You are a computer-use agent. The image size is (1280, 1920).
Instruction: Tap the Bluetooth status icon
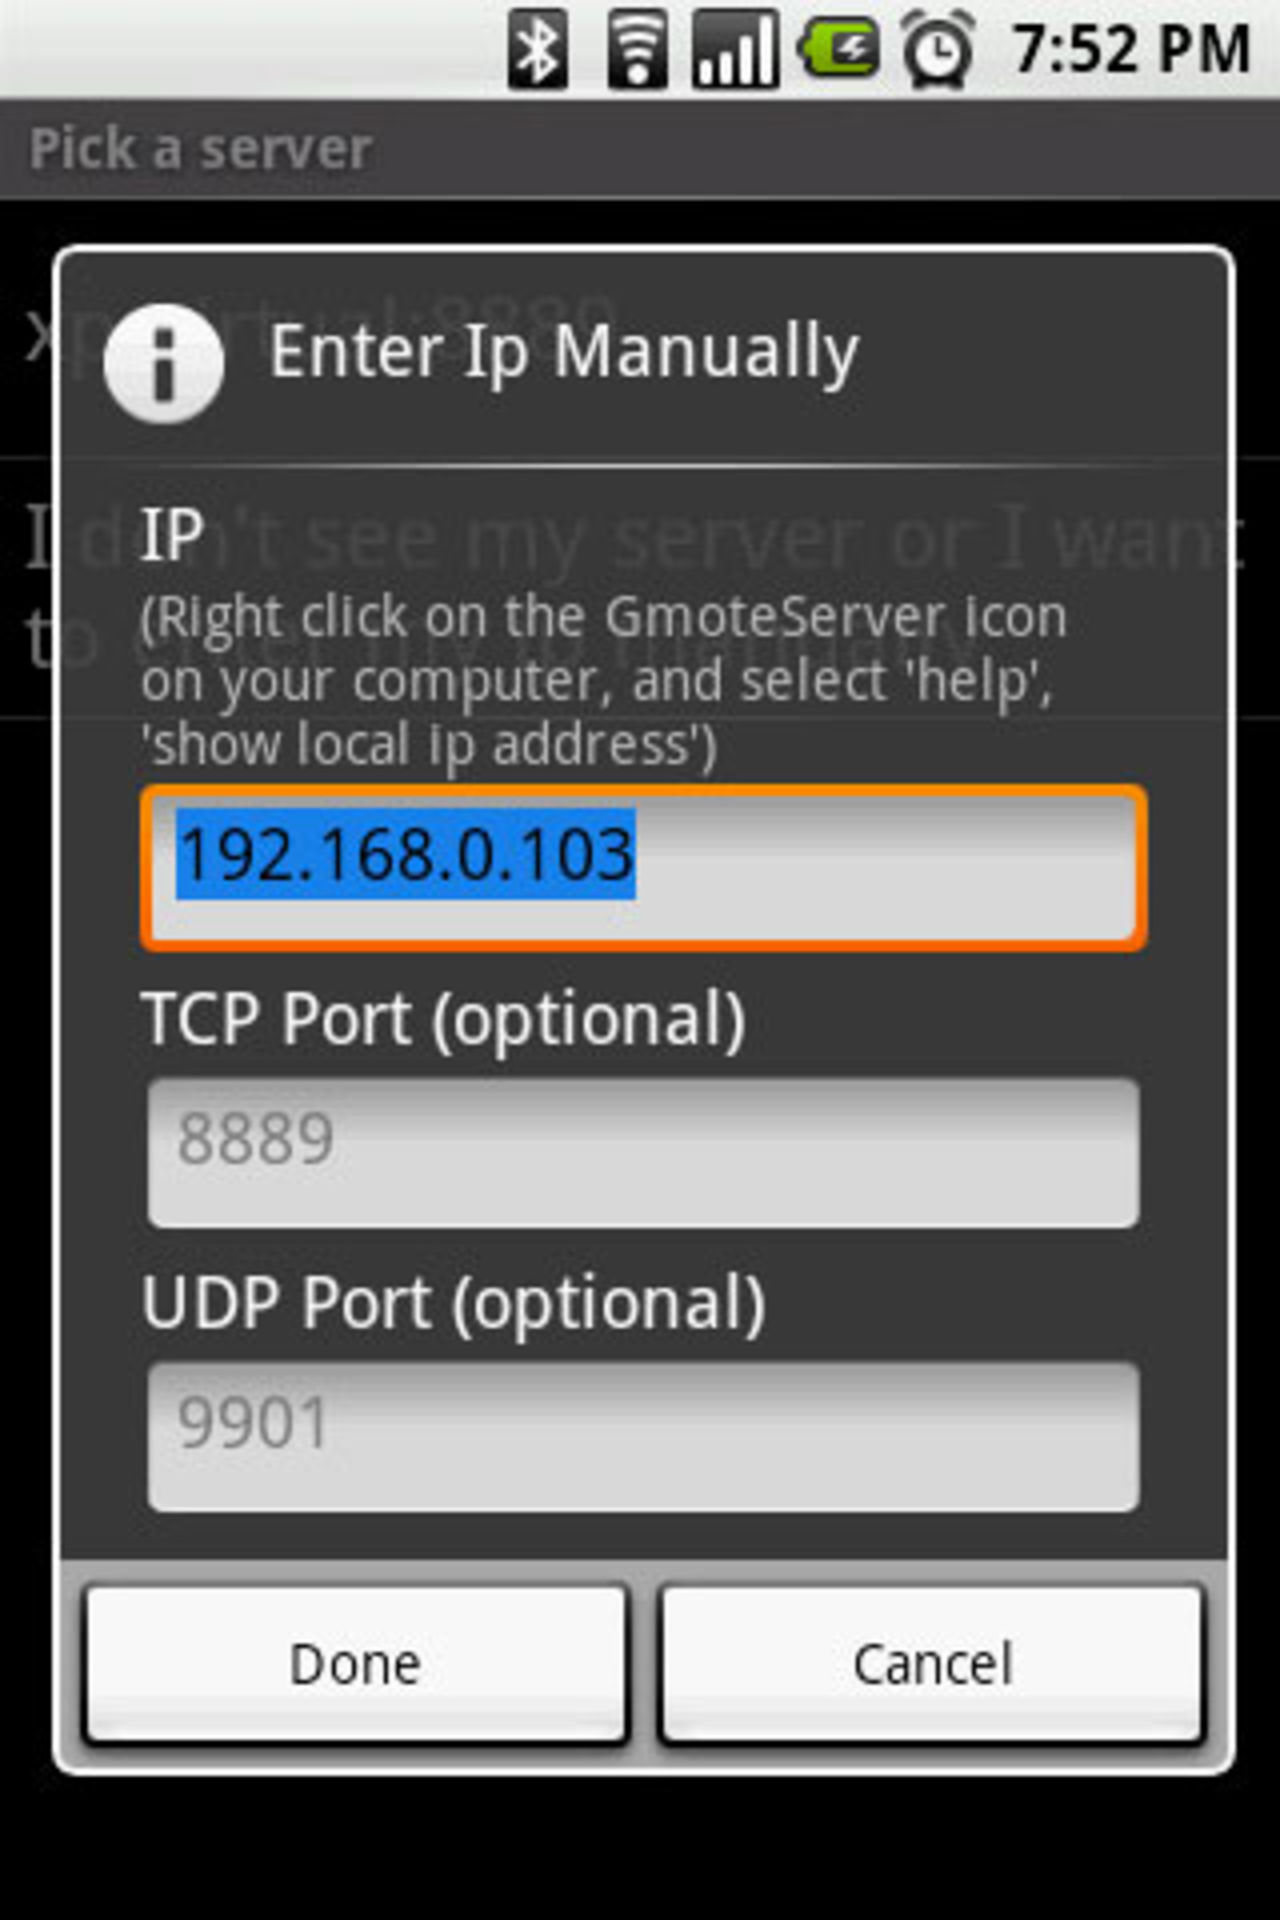(537, 48)
